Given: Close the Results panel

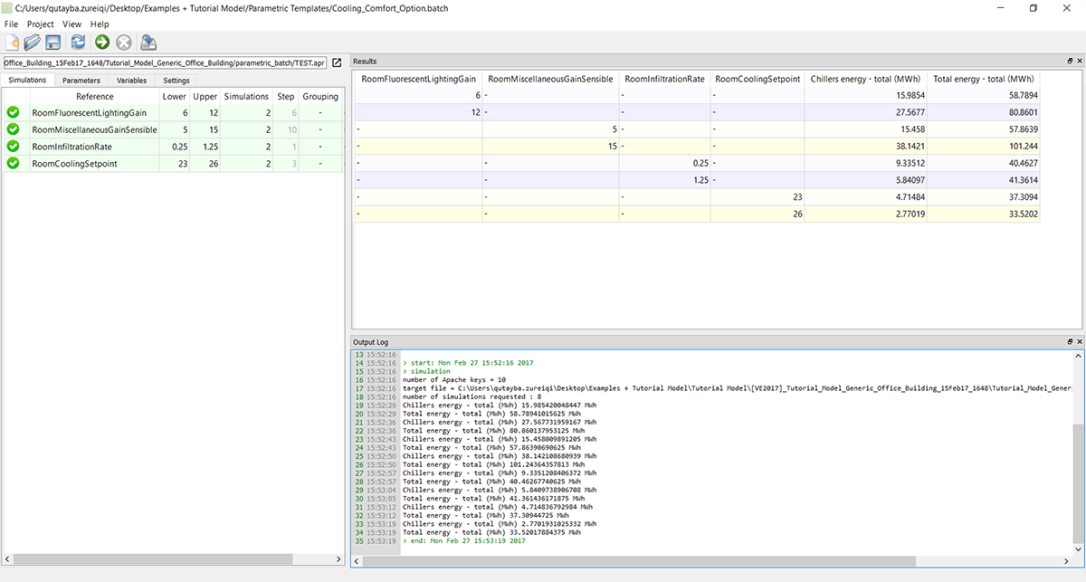Looking at the screenshot, I should tap(1079, 61).
